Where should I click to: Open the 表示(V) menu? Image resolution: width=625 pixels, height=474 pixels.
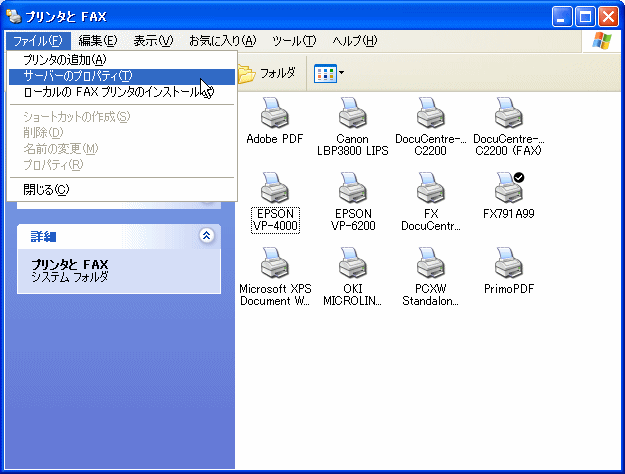153,41
